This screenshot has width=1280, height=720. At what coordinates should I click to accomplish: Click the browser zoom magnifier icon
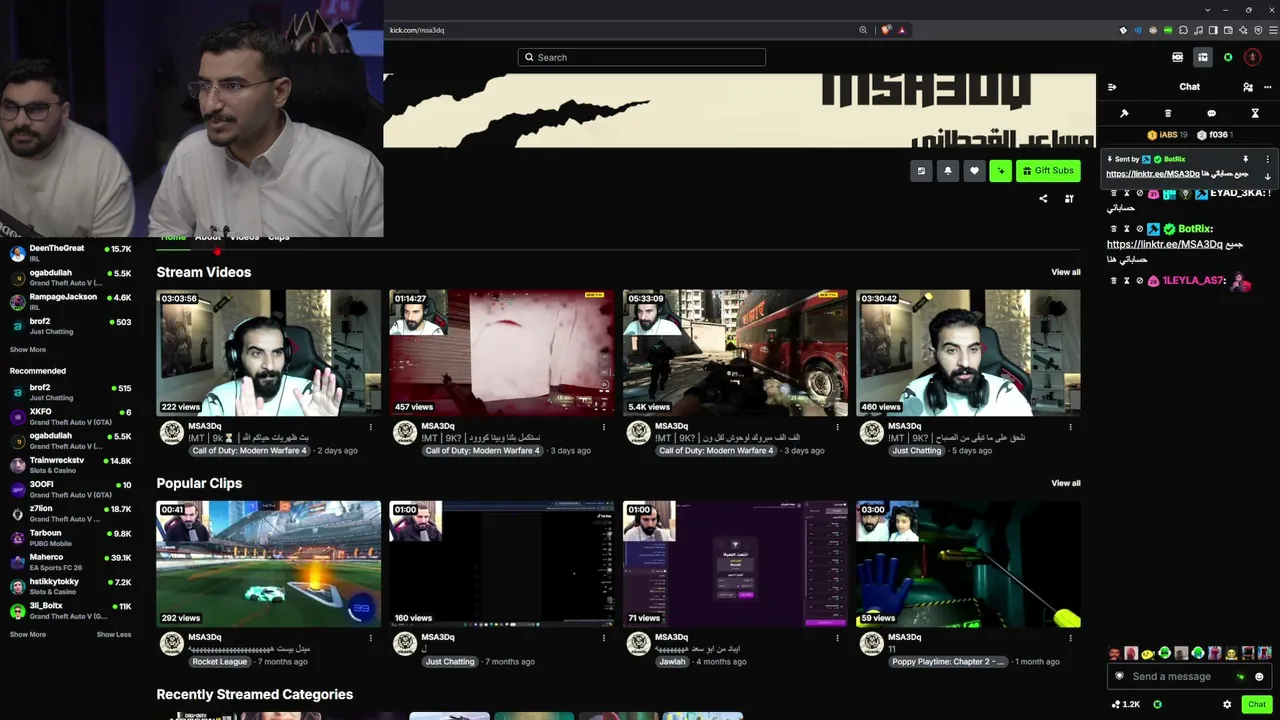pyautogui.click(x=863, y=30)
